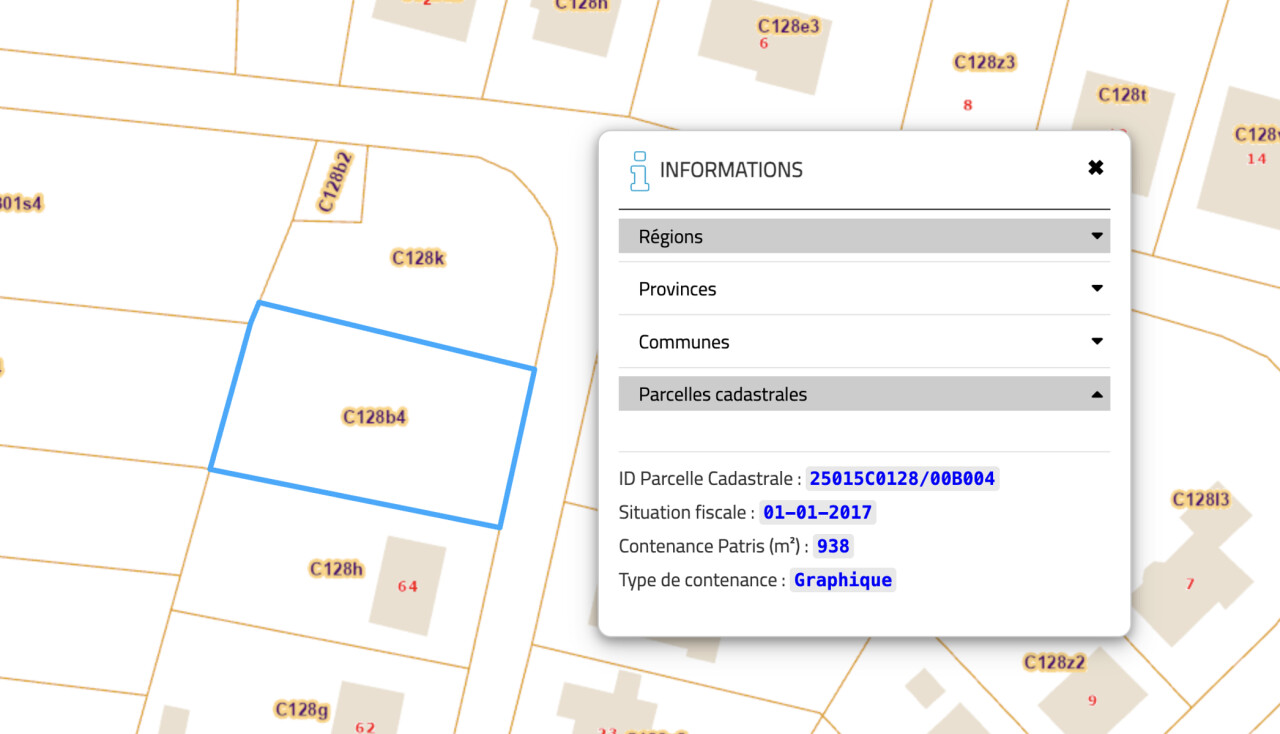1280x734 pixels.
Task: Select the Communes header label
Action: tap(684, 342)
